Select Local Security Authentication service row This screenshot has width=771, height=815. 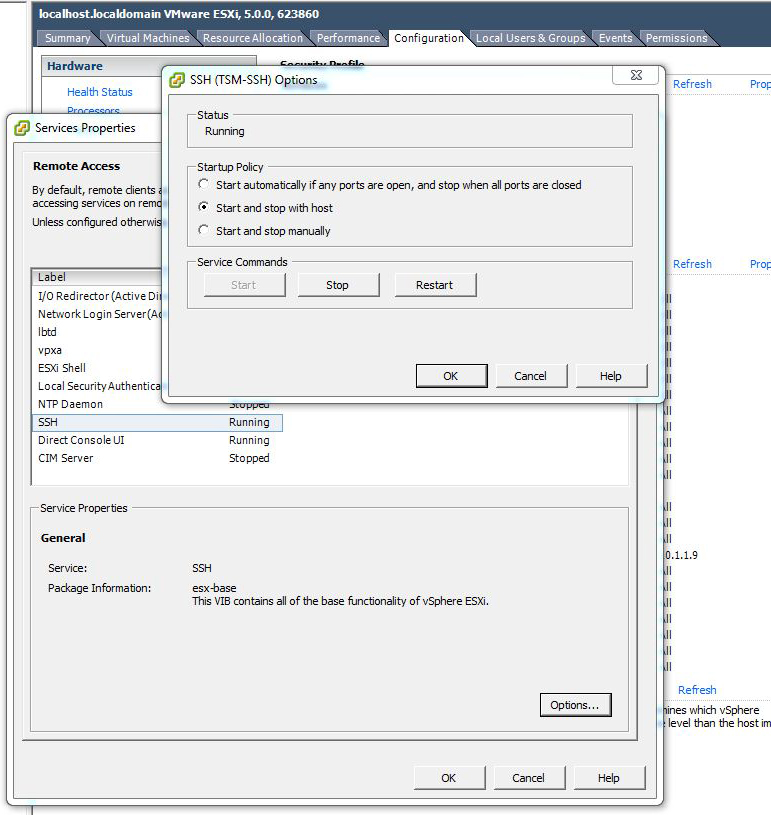tap(99, 386)
